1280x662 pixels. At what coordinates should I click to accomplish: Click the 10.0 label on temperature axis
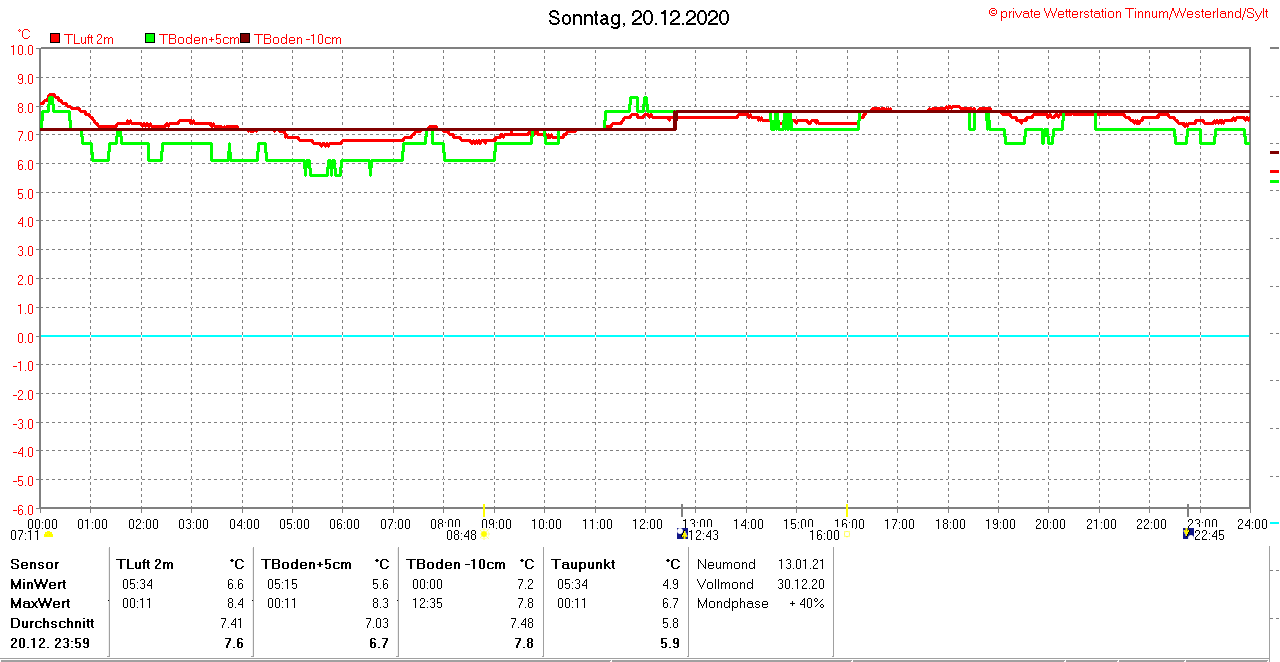[x=22, y=49]
